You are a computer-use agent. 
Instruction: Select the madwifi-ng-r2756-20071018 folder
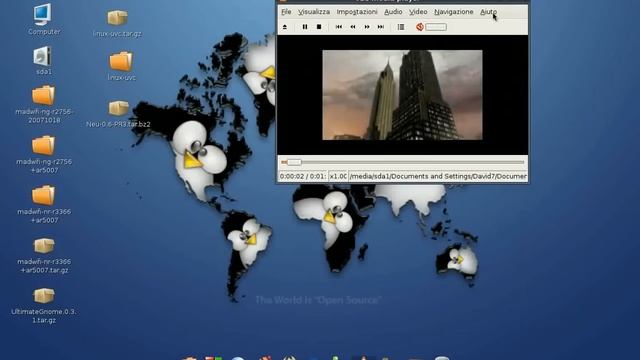(x=44, y=104)
